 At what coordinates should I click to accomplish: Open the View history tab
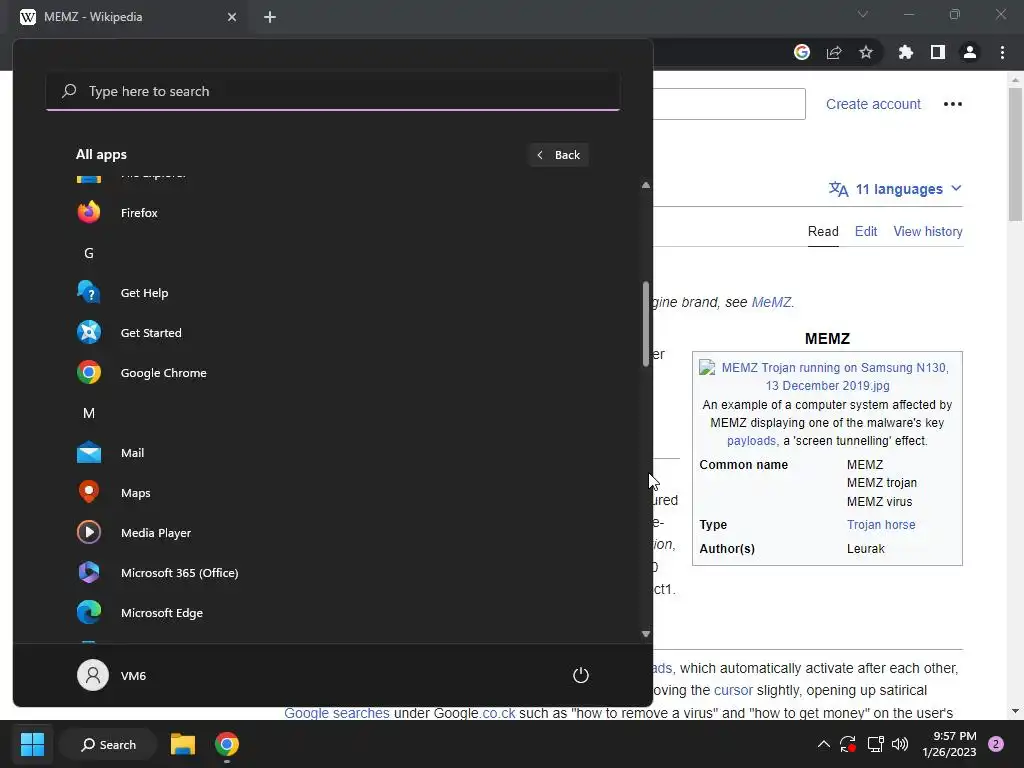pos(928,231)
